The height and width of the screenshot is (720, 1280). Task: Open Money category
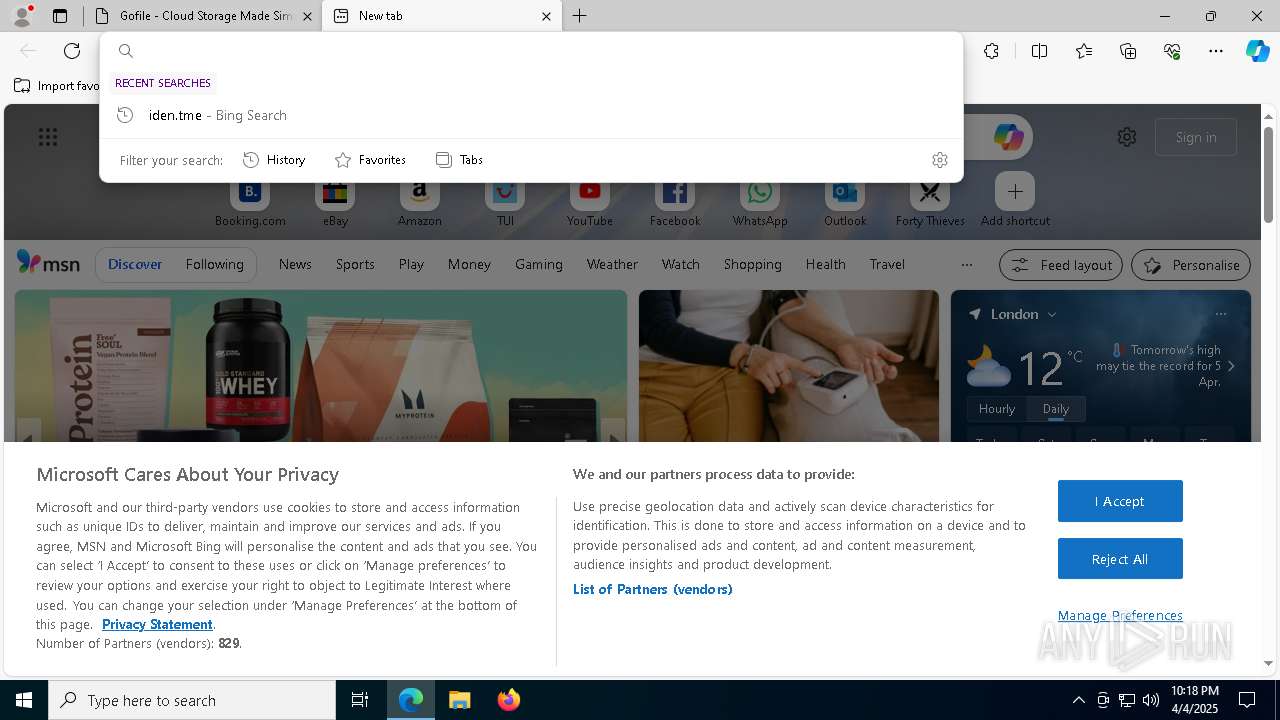pyautogui.click(x=469, y=265)
